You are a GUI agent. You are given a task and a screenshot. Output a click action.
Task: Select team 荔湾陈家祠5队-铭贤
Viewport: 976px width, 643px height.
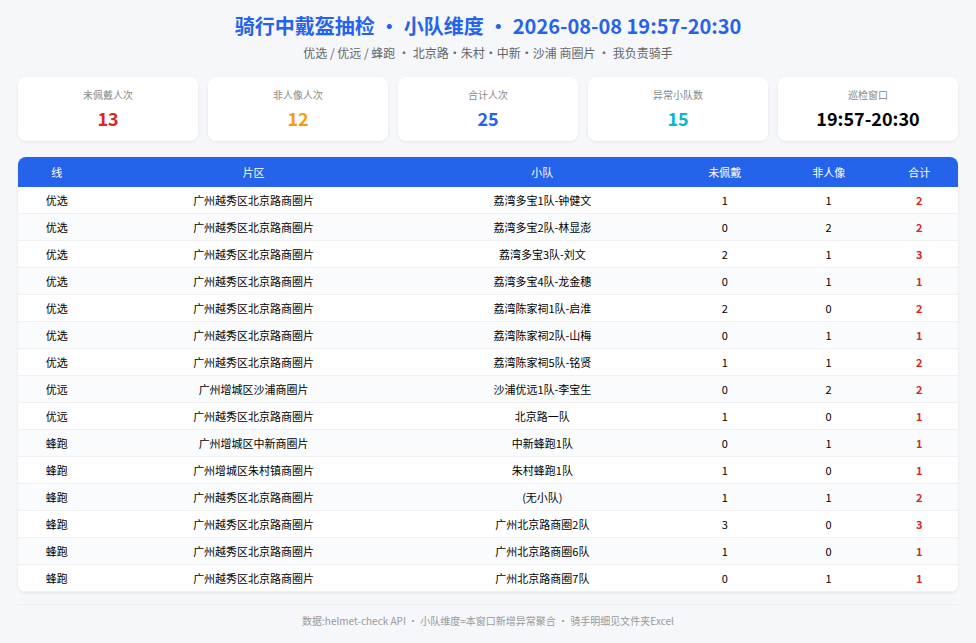[542, 363]
